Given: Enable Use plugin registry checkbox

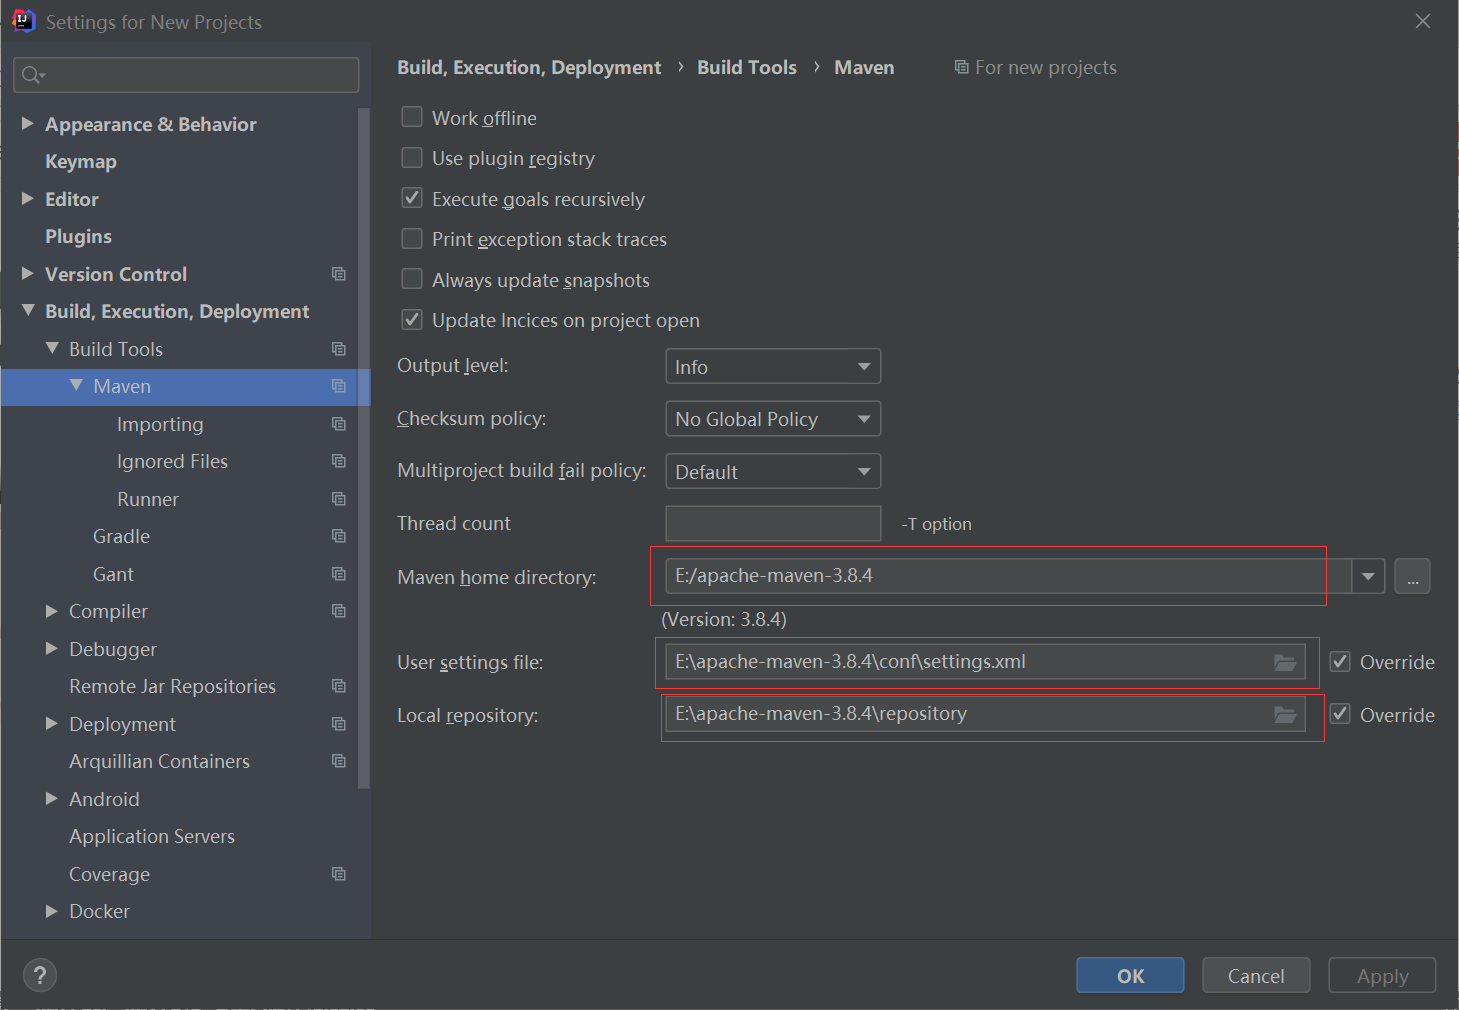Looking at the screenshot, I should tap(412, 158).
